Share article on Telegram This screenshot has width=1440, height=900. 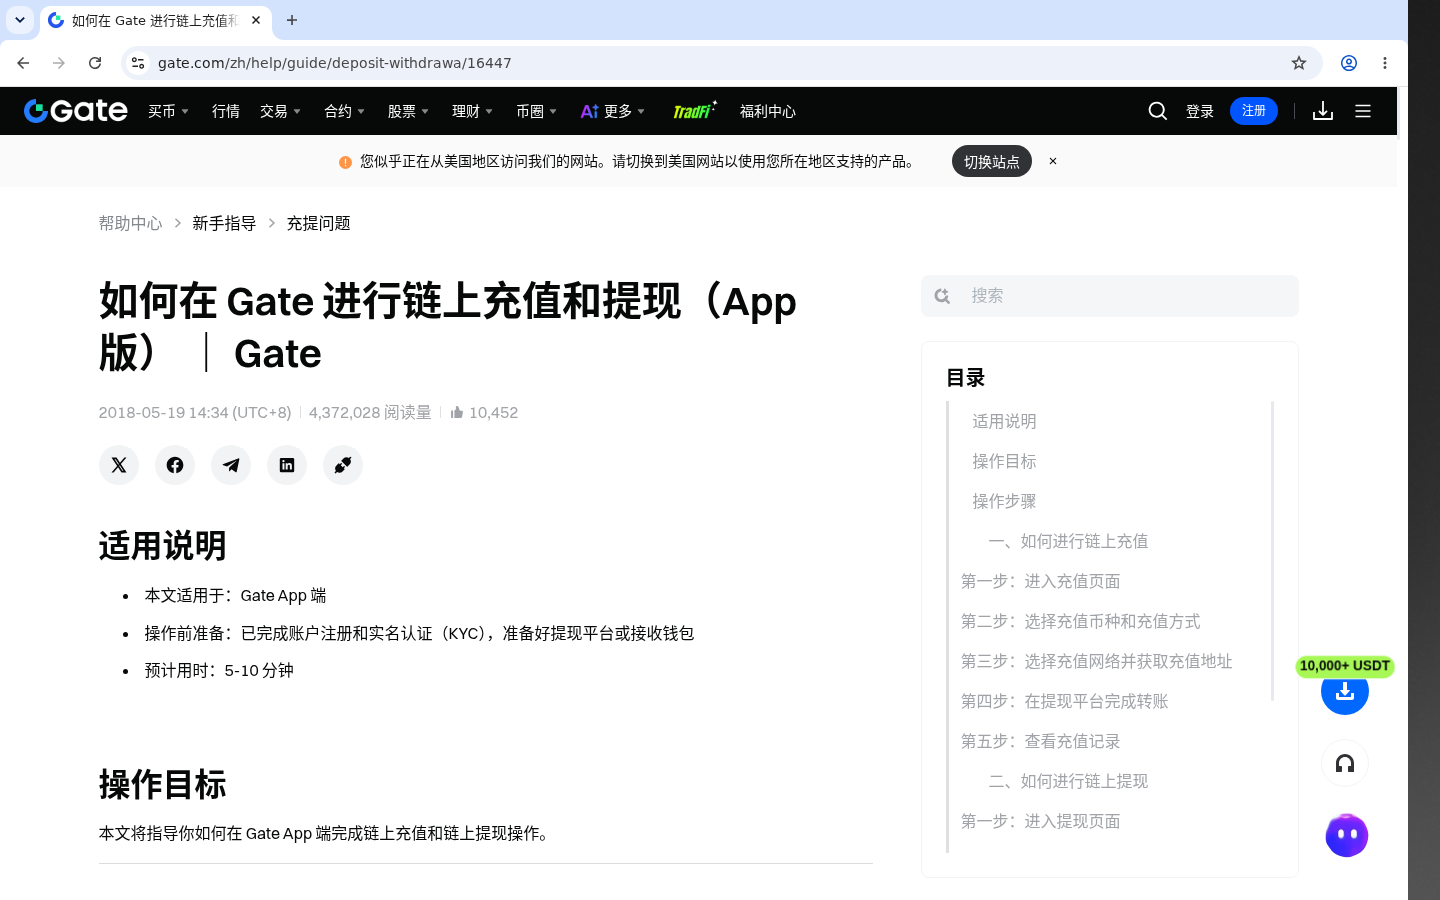tap(231, 465)
